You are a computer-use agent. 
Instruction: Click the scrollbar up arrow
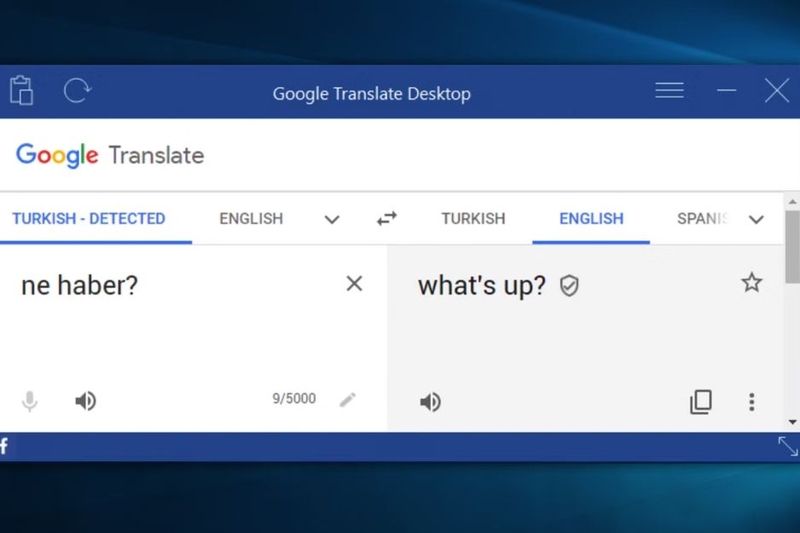(x=792, y=202)
